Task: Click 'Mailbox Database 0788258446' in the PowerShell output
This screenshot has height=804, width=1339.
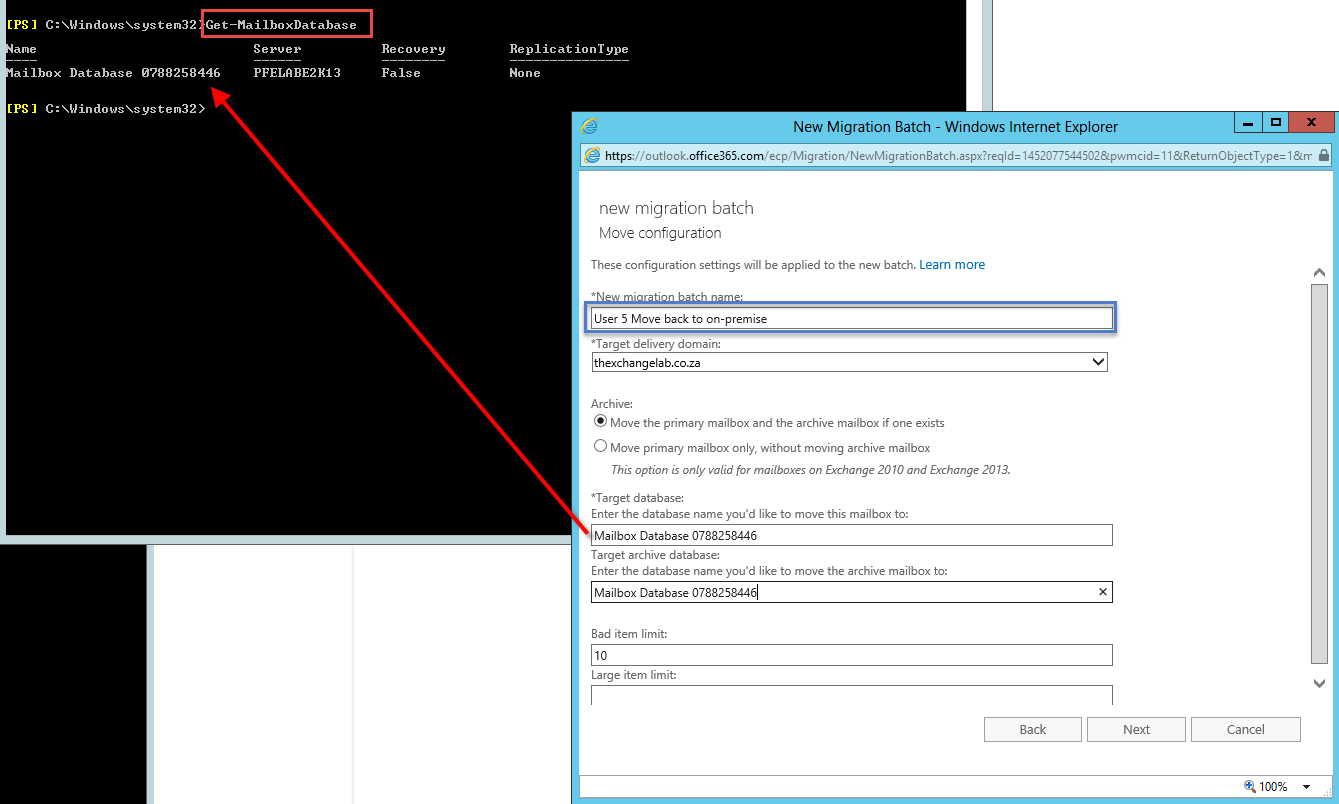Action: coord(113,73)
